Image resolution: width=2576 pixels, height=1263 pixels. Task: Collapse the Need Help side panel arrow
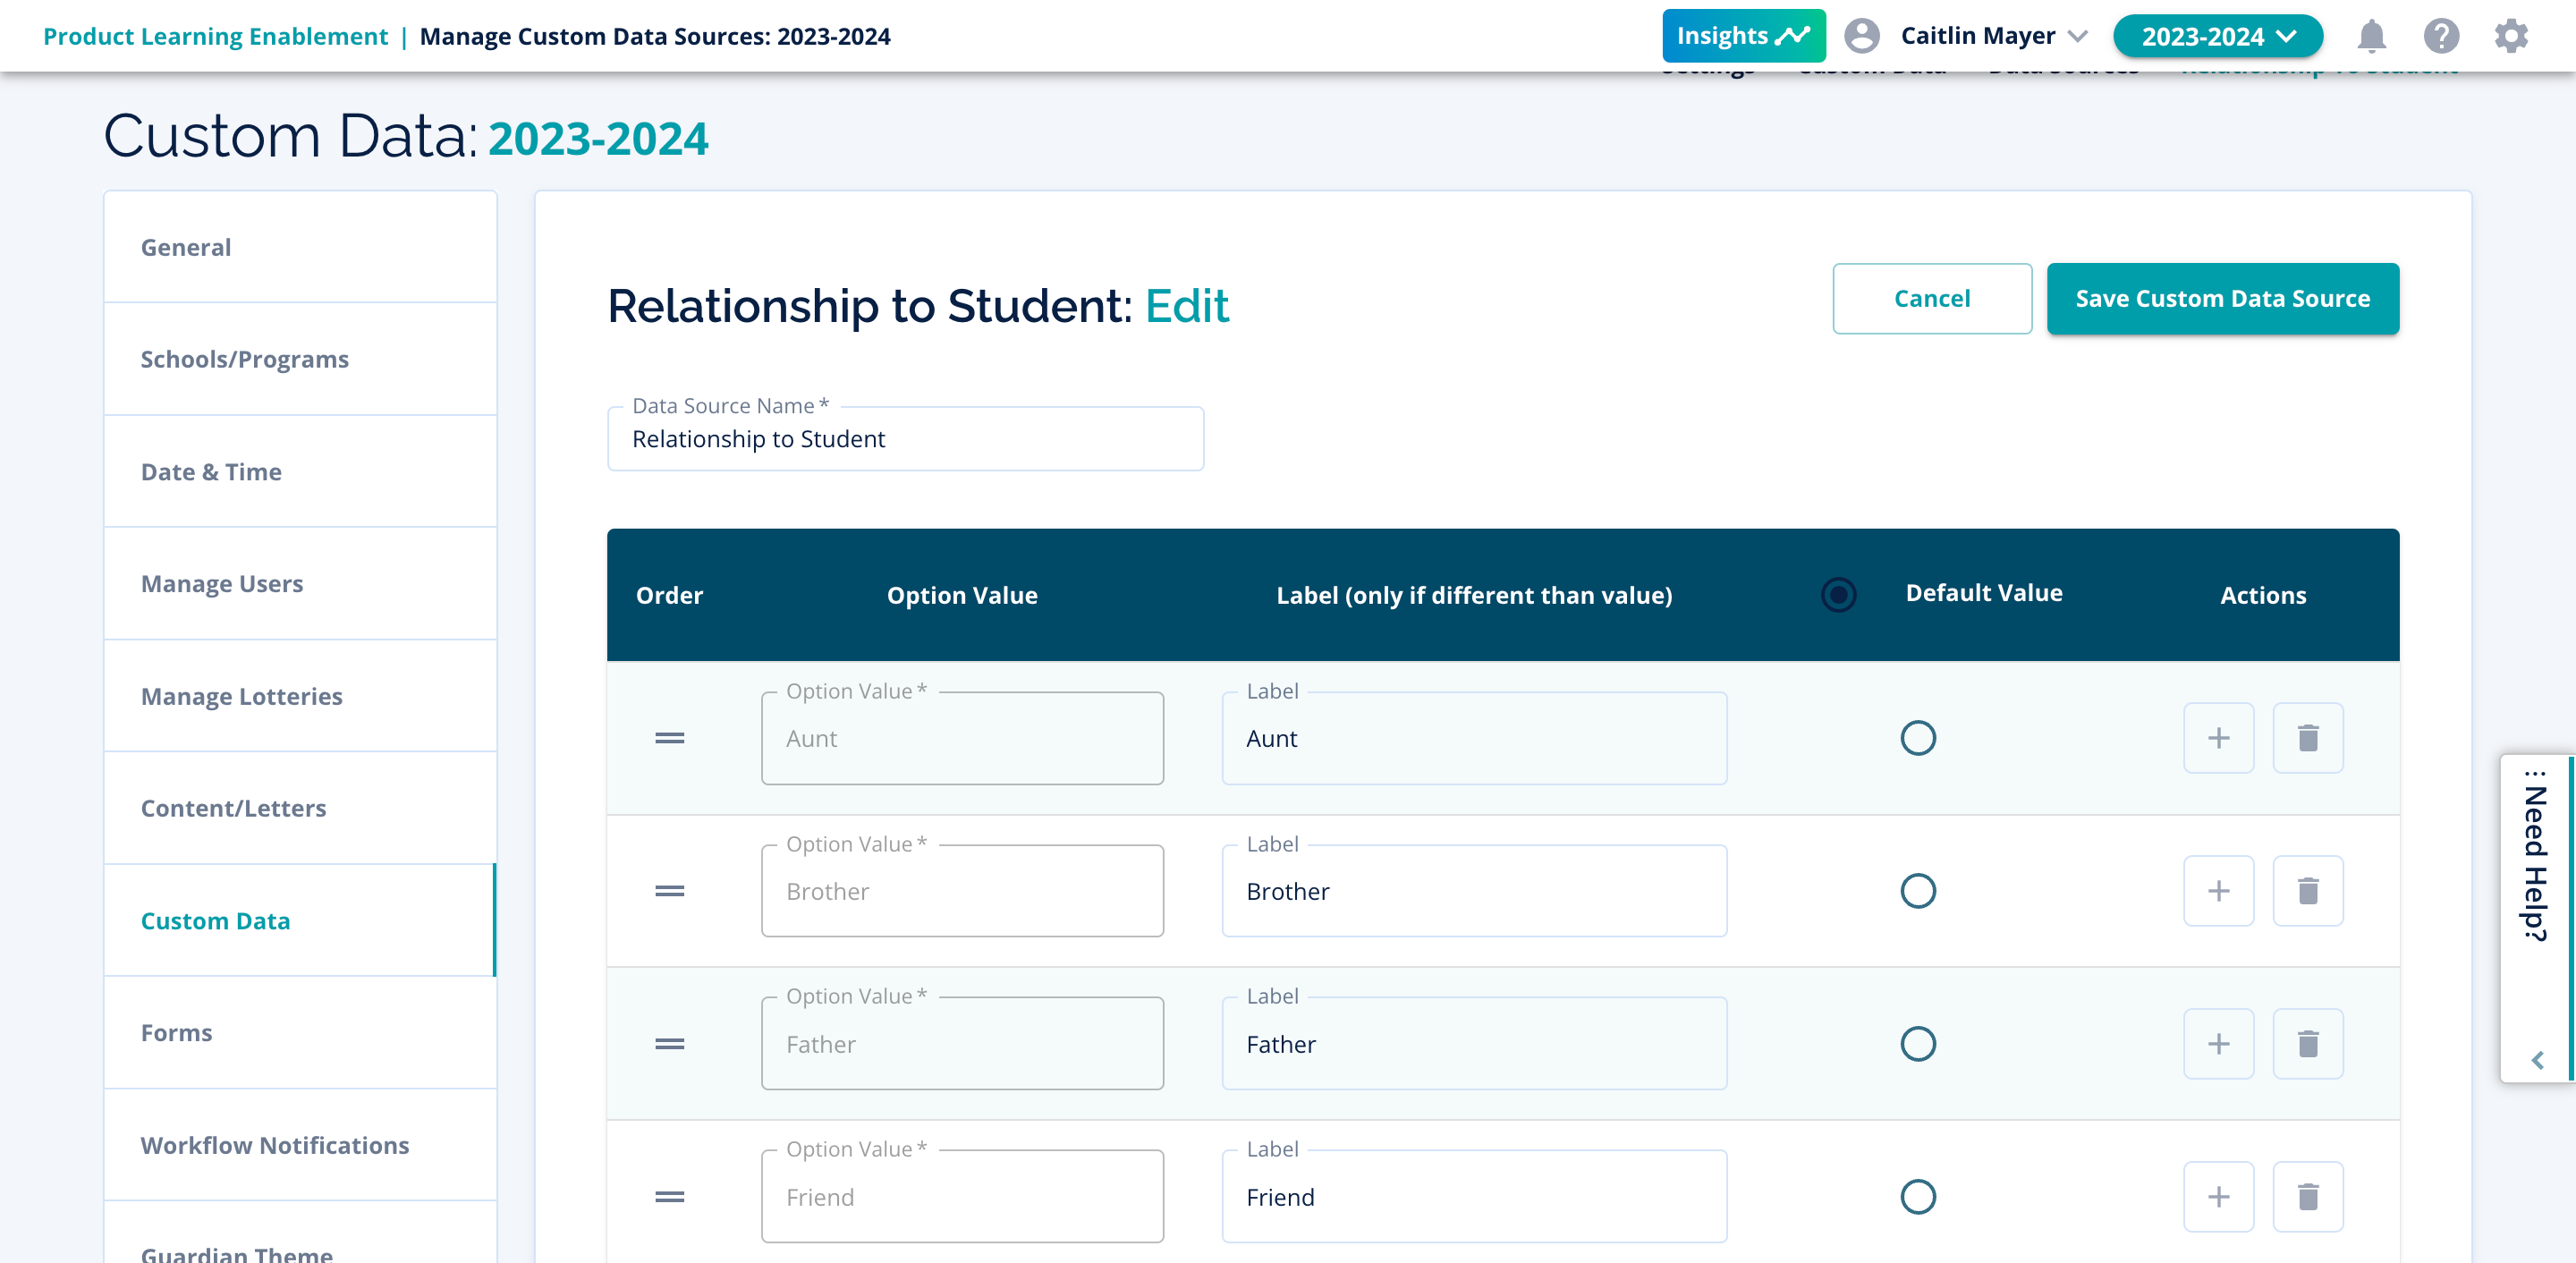click(2537, 1060)
